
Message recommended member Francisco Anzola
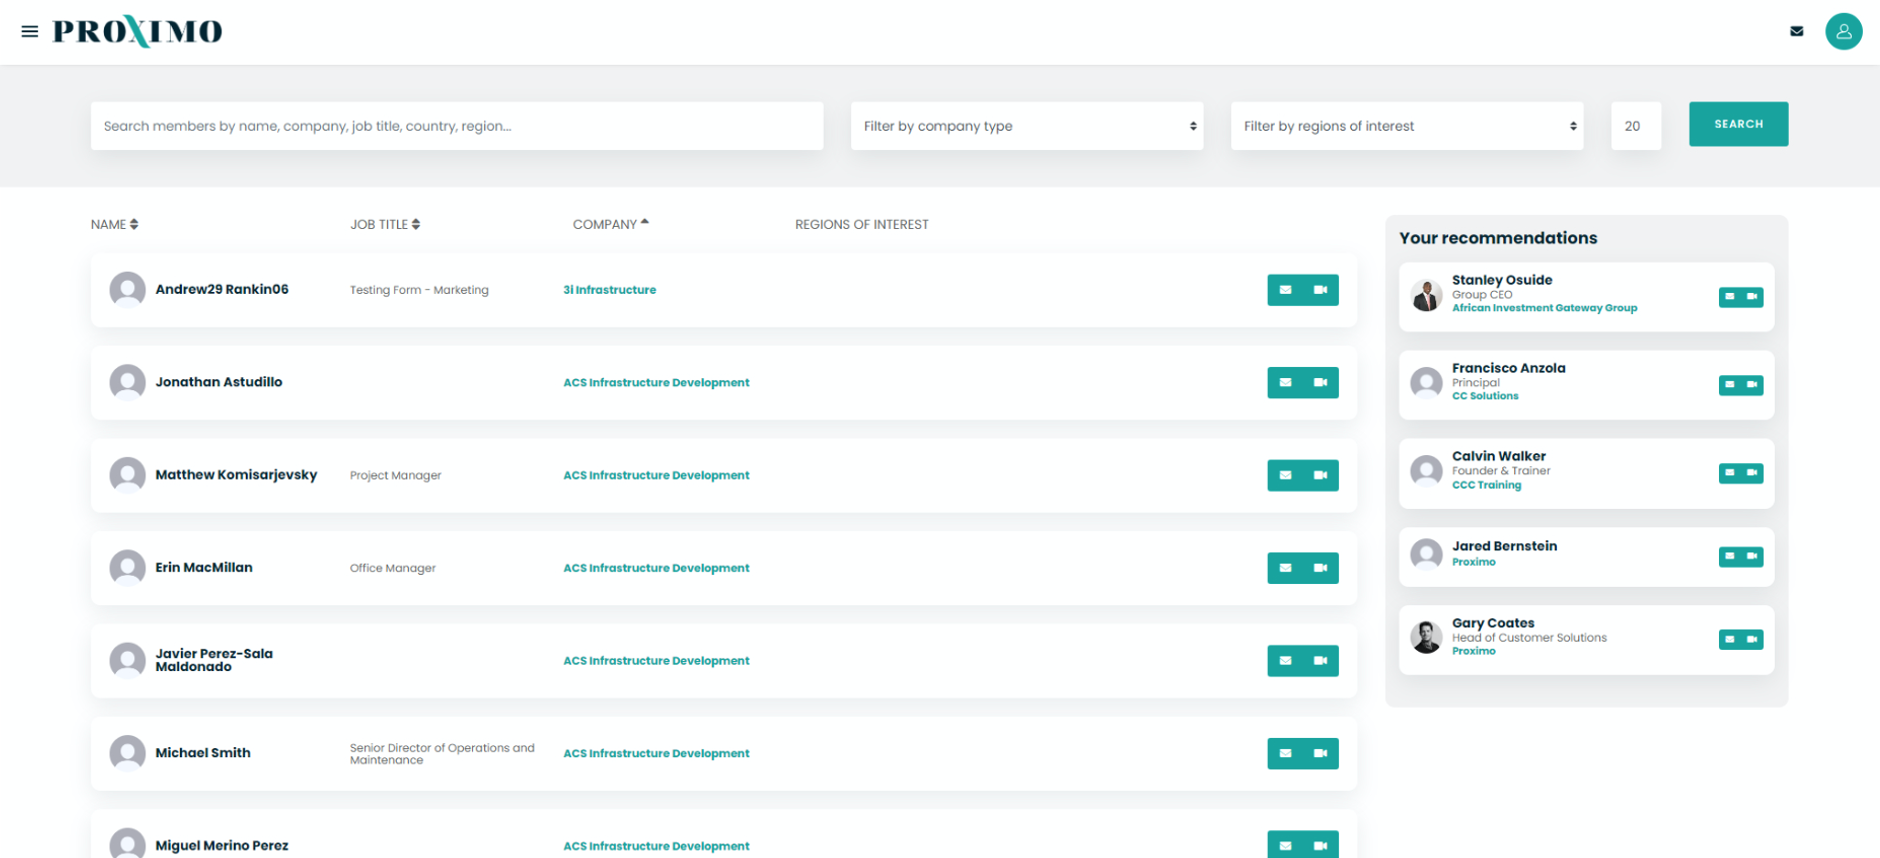point(1730,385)
